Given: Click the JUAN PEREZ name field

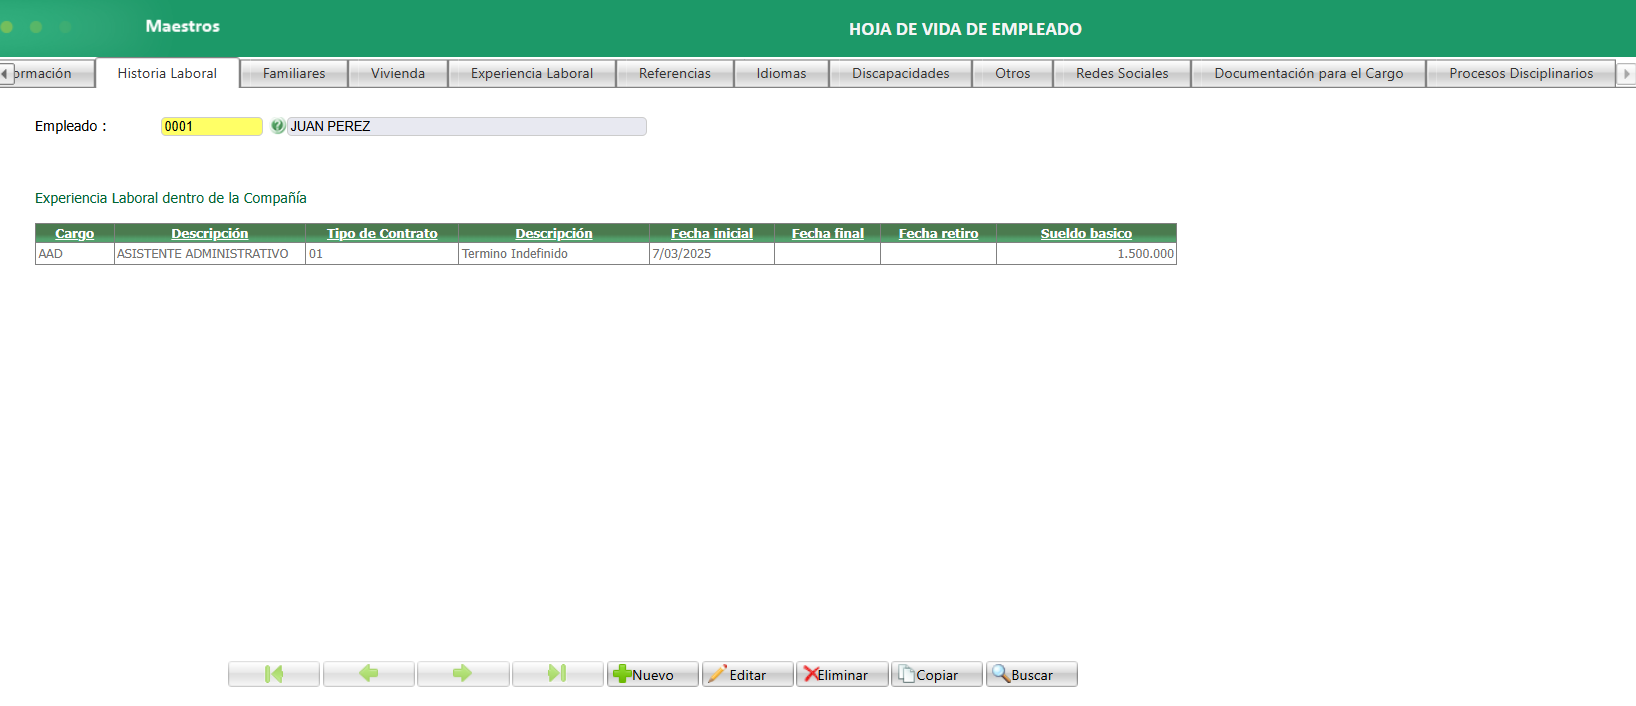Looking at the screenshot, I should click(467, 126).
